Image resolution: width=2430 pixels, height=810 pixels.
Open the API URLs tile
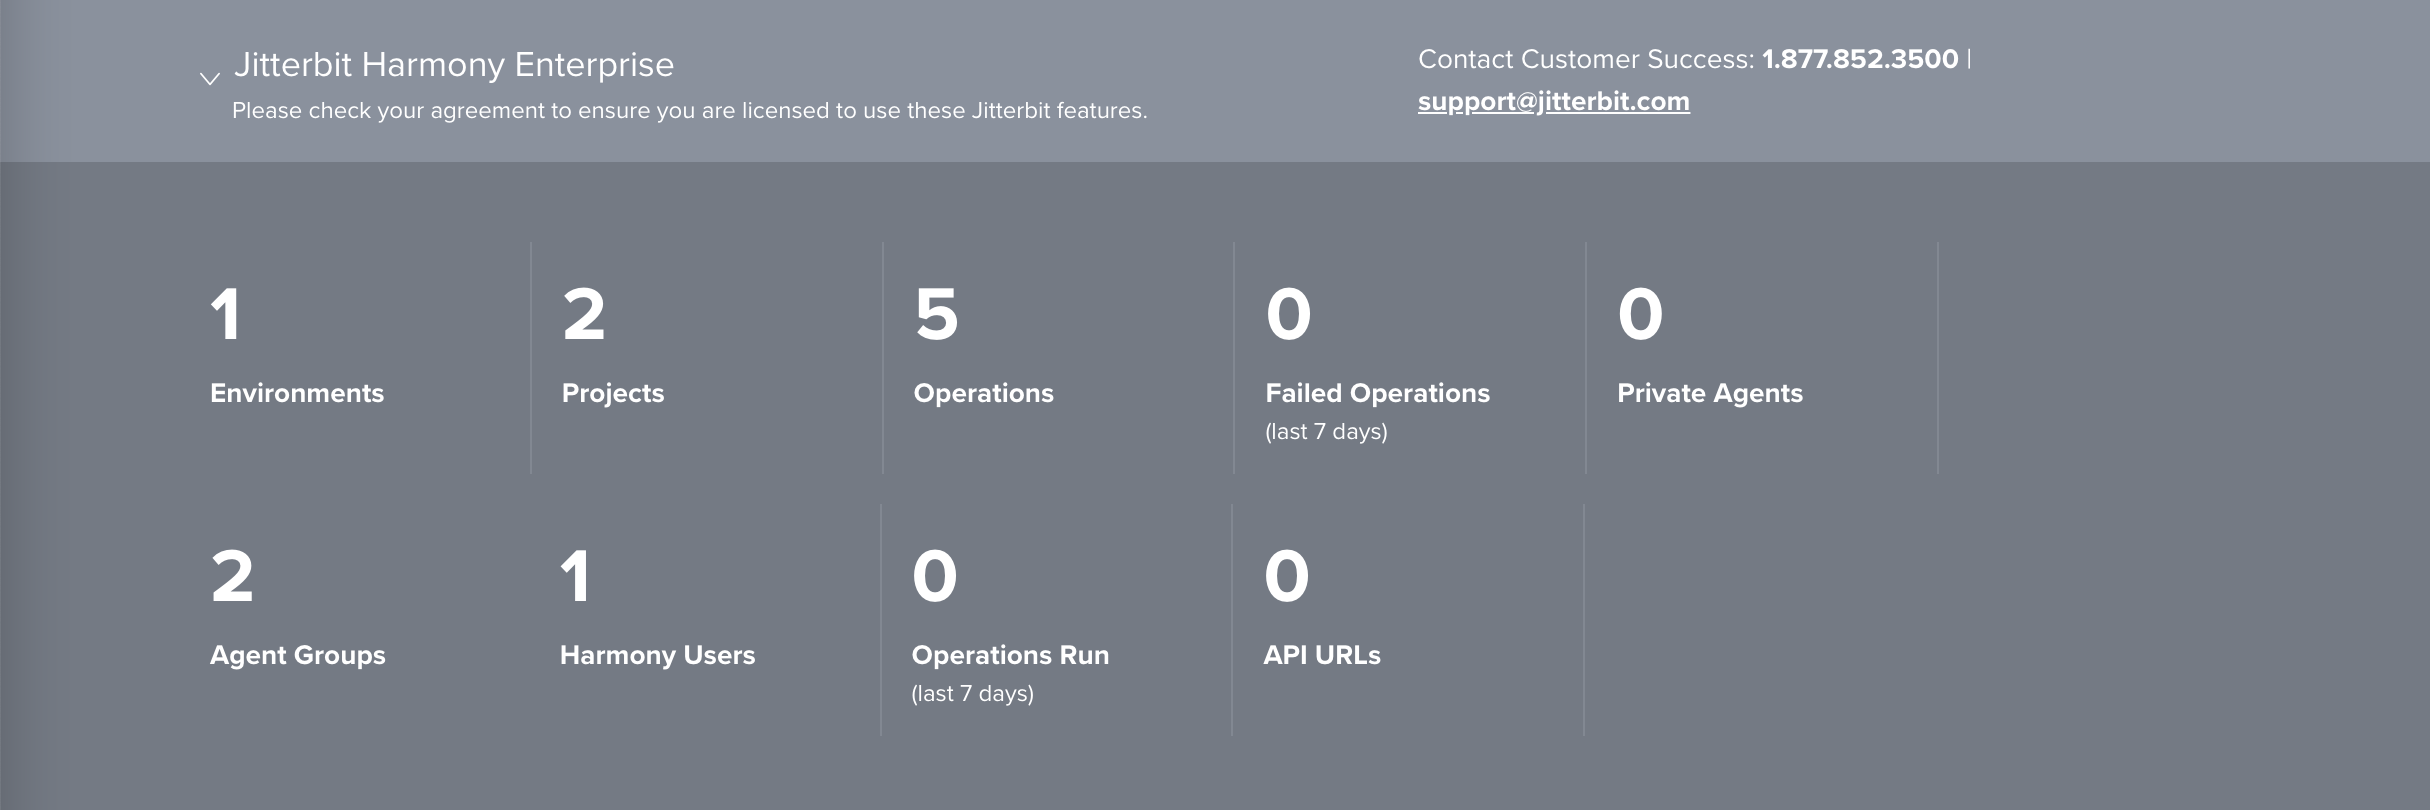[1408, 620]
